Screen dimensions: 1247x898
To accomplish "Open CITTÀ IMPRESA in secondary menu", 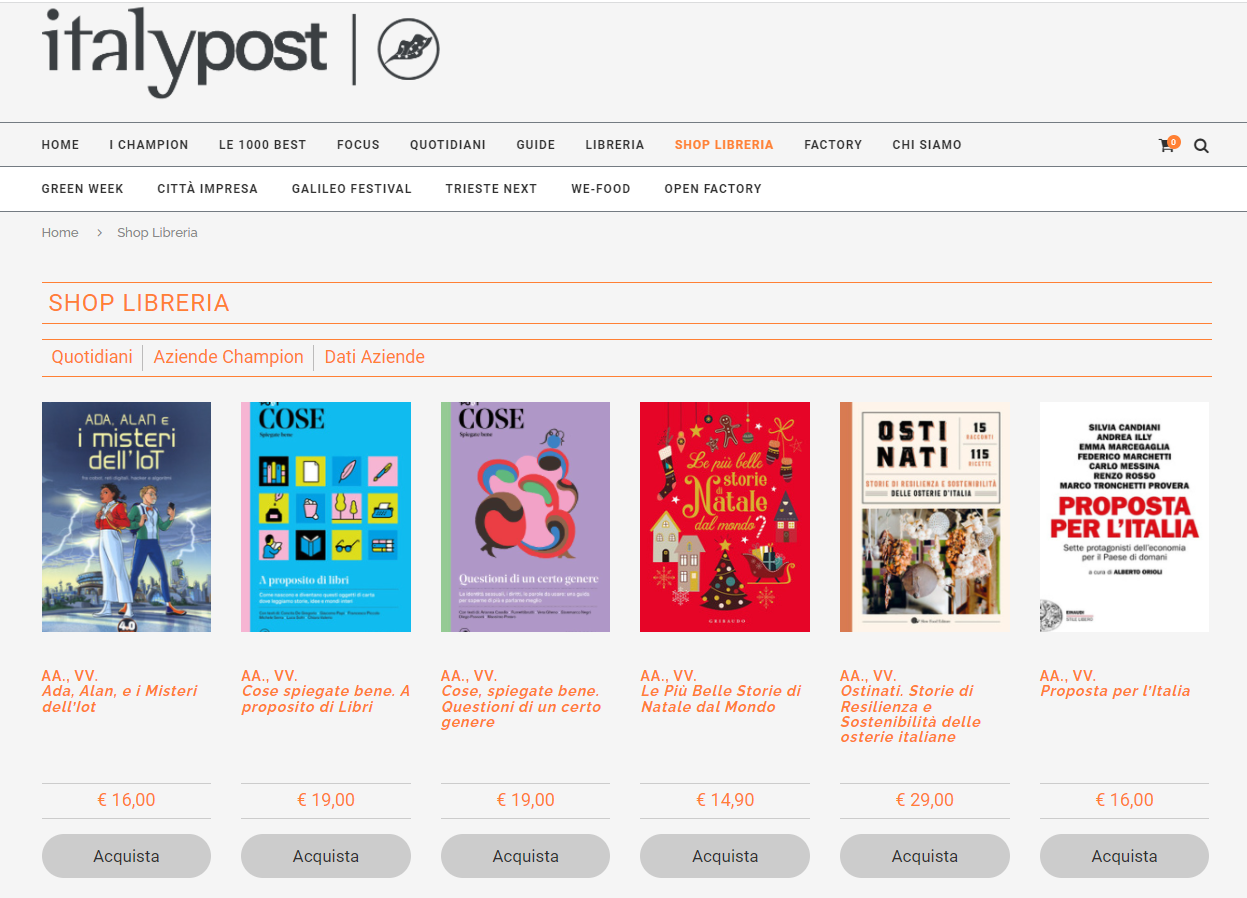I will point(208,189).
